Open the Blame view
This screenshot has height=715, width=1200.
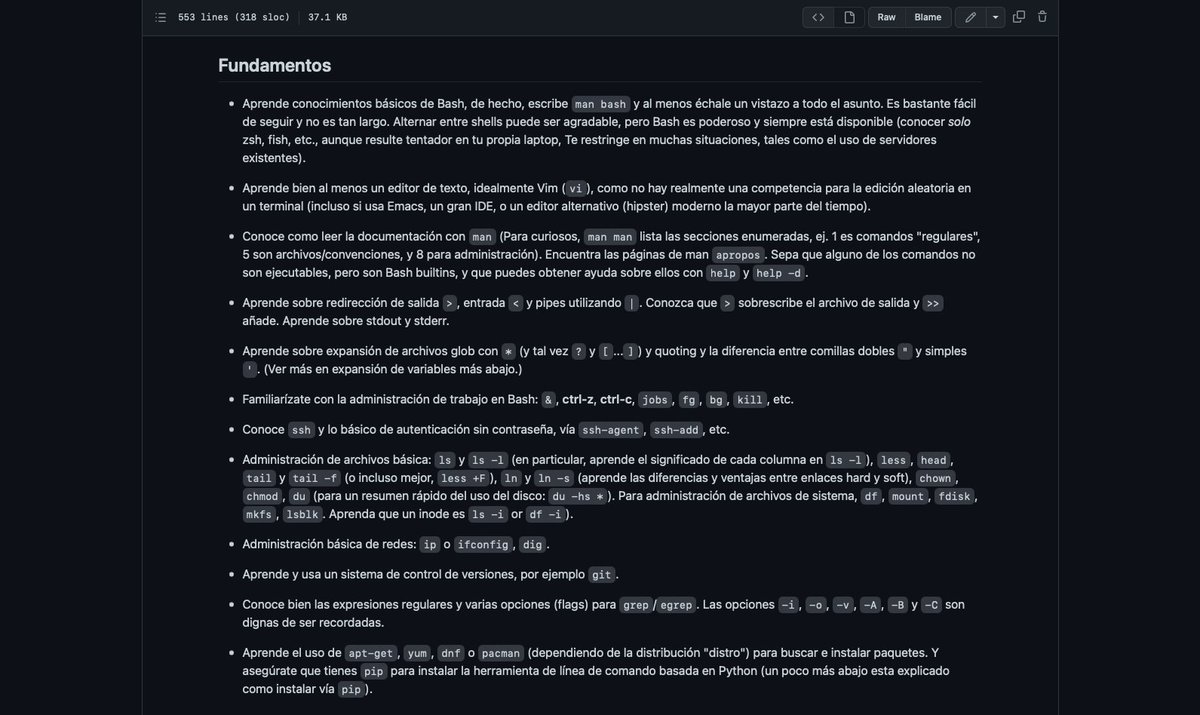pos(927,17)
